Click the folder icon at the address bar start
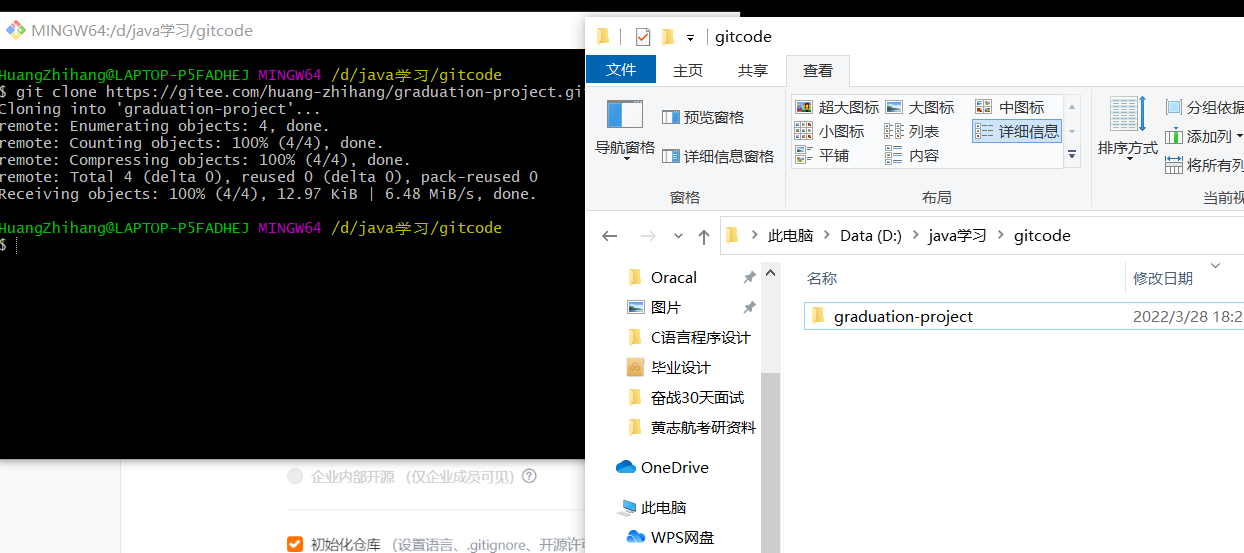This screenshot has width=1244, height=553. [732, 236]
